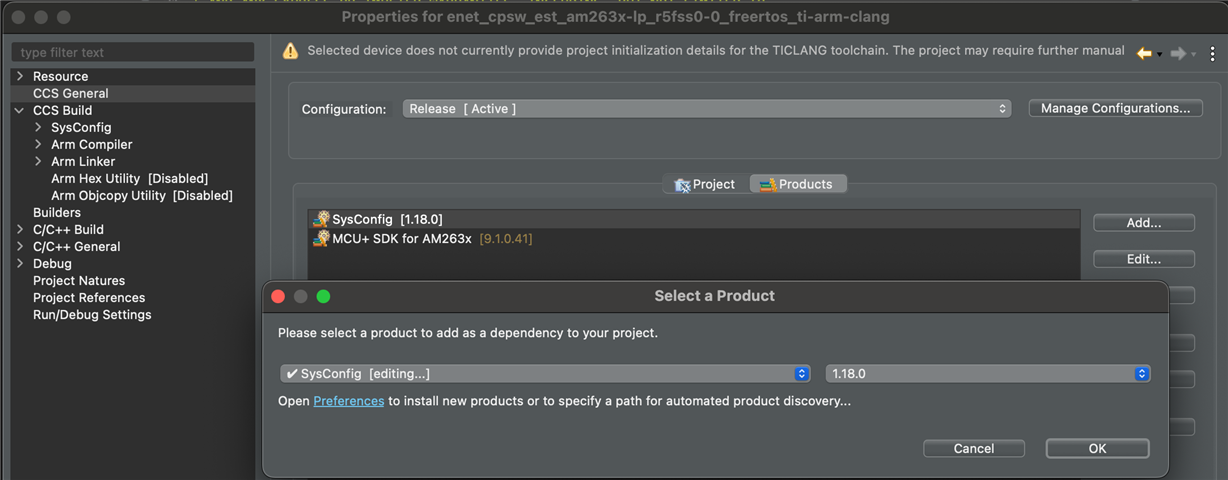
Task: Switch to the Project tab
Action: 705,184
